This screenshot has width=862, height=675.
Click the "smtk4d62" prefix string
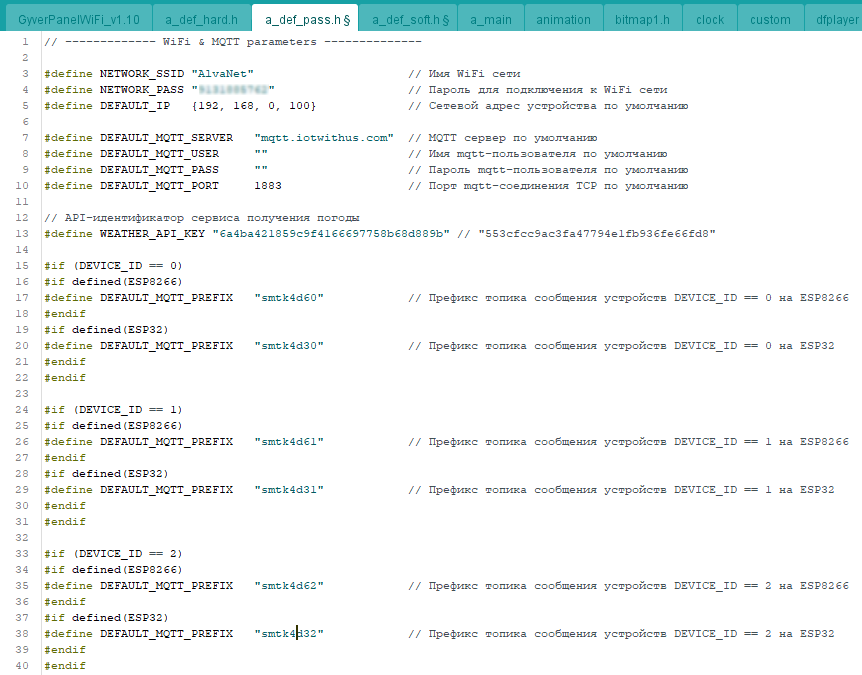click(x=289, y=586)
